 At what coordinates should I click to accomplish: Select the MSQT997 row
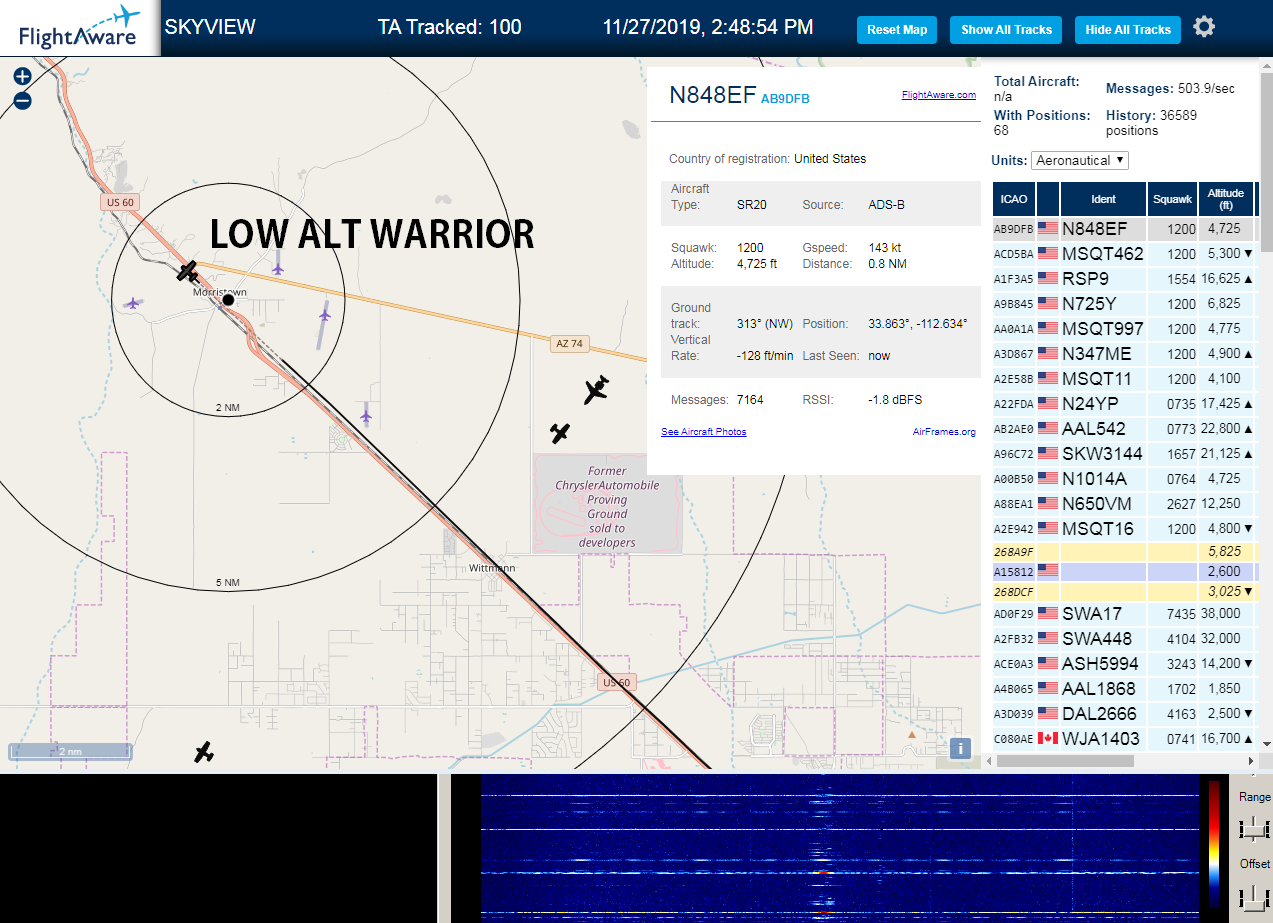pyautogui.click(x=1125, y=329)
